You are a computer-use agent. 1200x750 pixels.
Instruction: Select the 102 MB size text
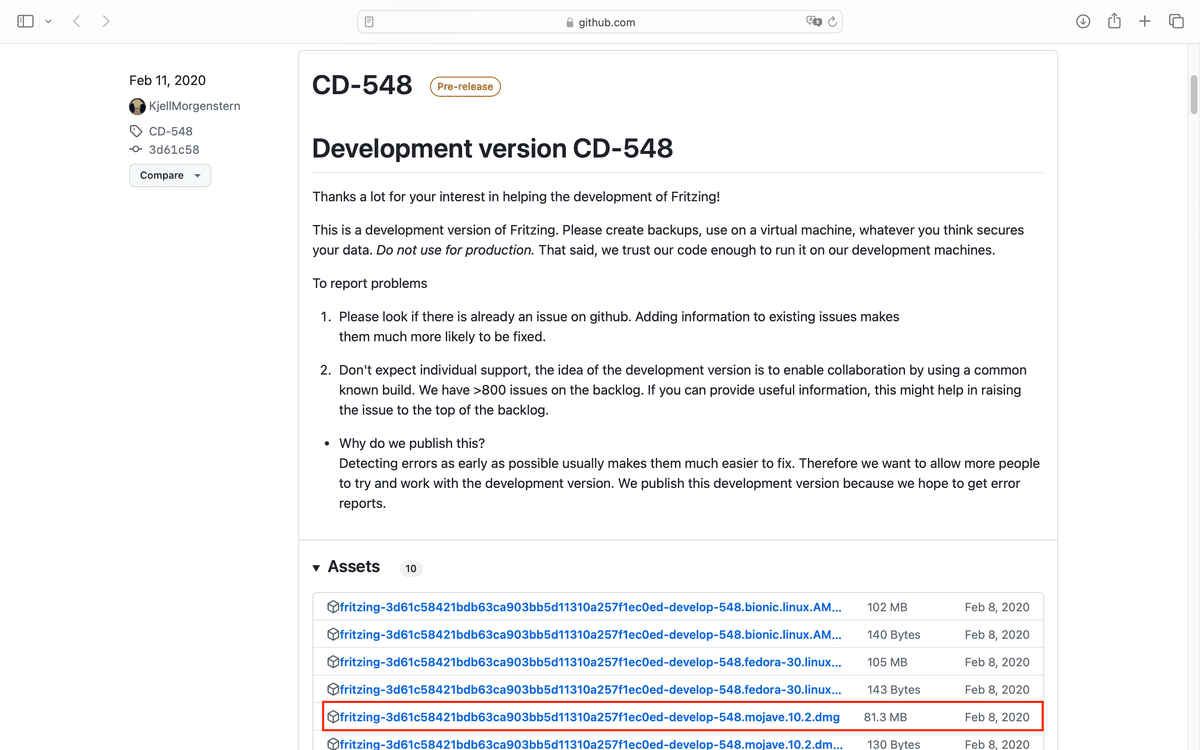pyautogui.click(x=888, y=607)
